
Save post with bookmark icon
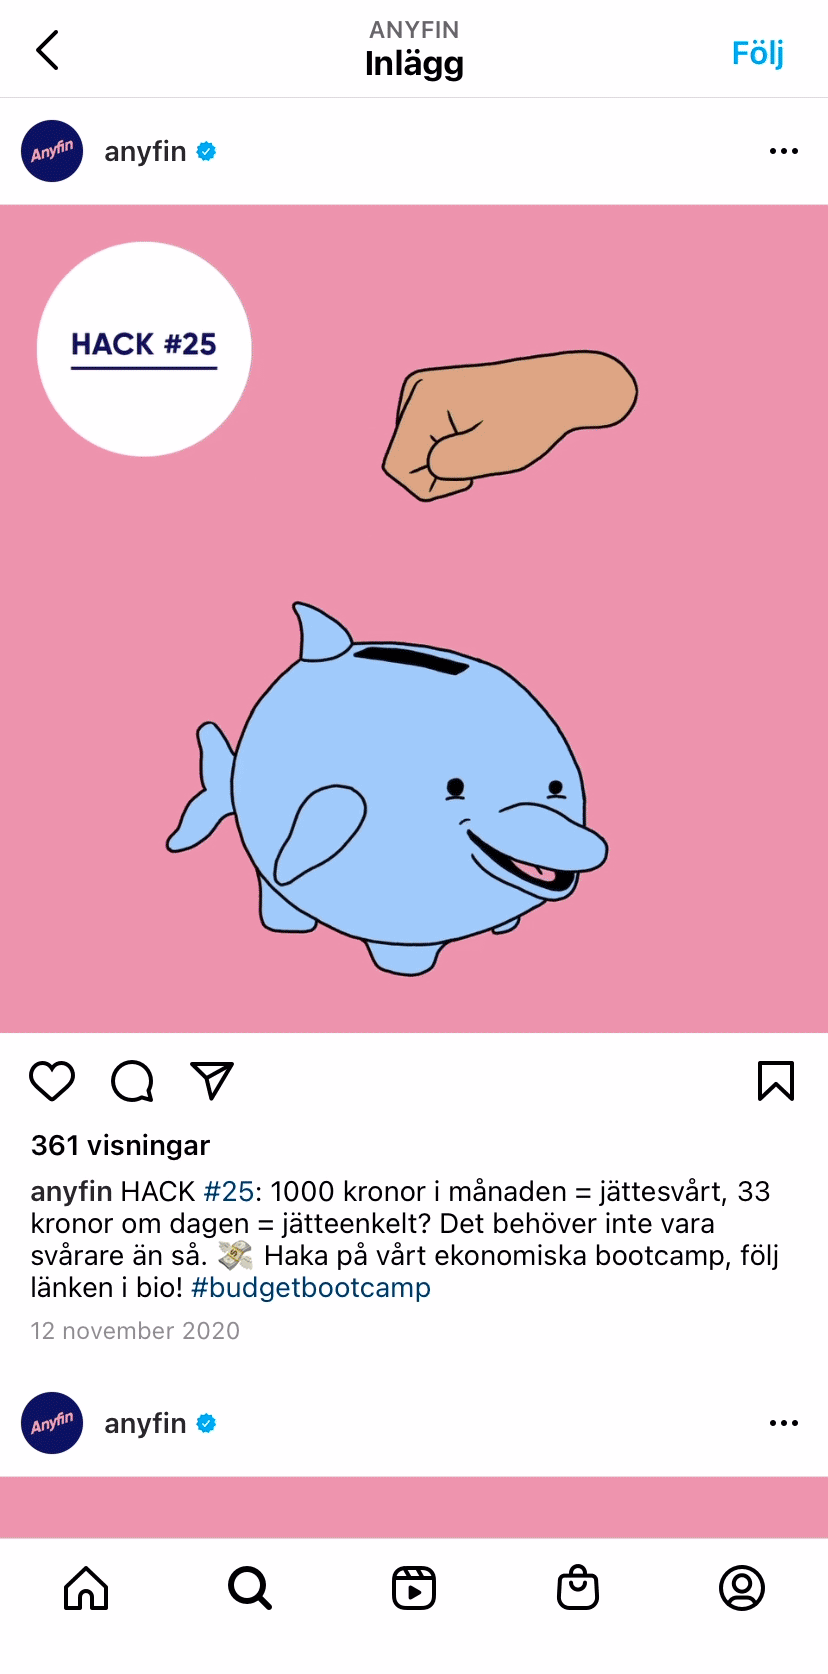[x=776, y=1081]
